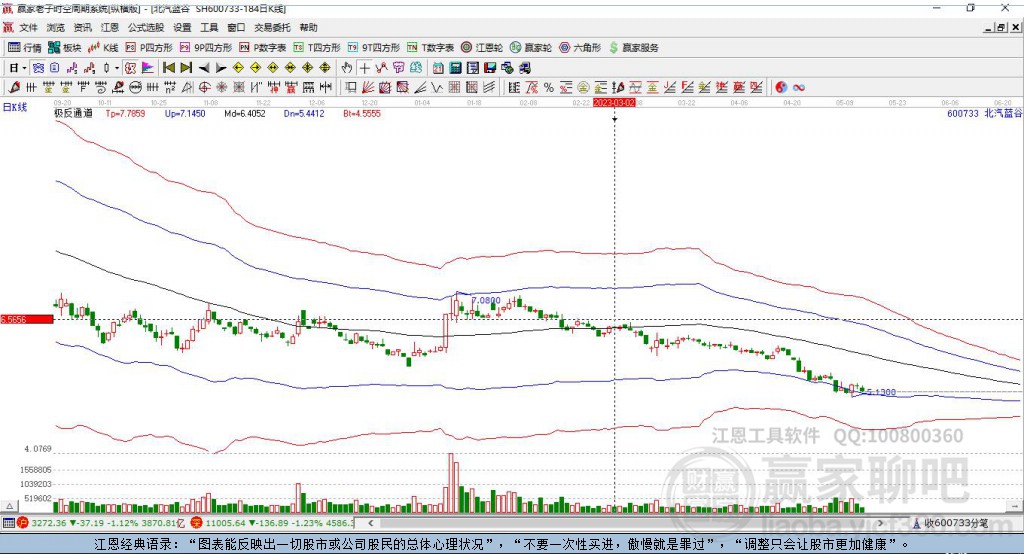The image size is (1024, 554).
Task: Click the Up=7.1450 value
Action: pos(185,113)
